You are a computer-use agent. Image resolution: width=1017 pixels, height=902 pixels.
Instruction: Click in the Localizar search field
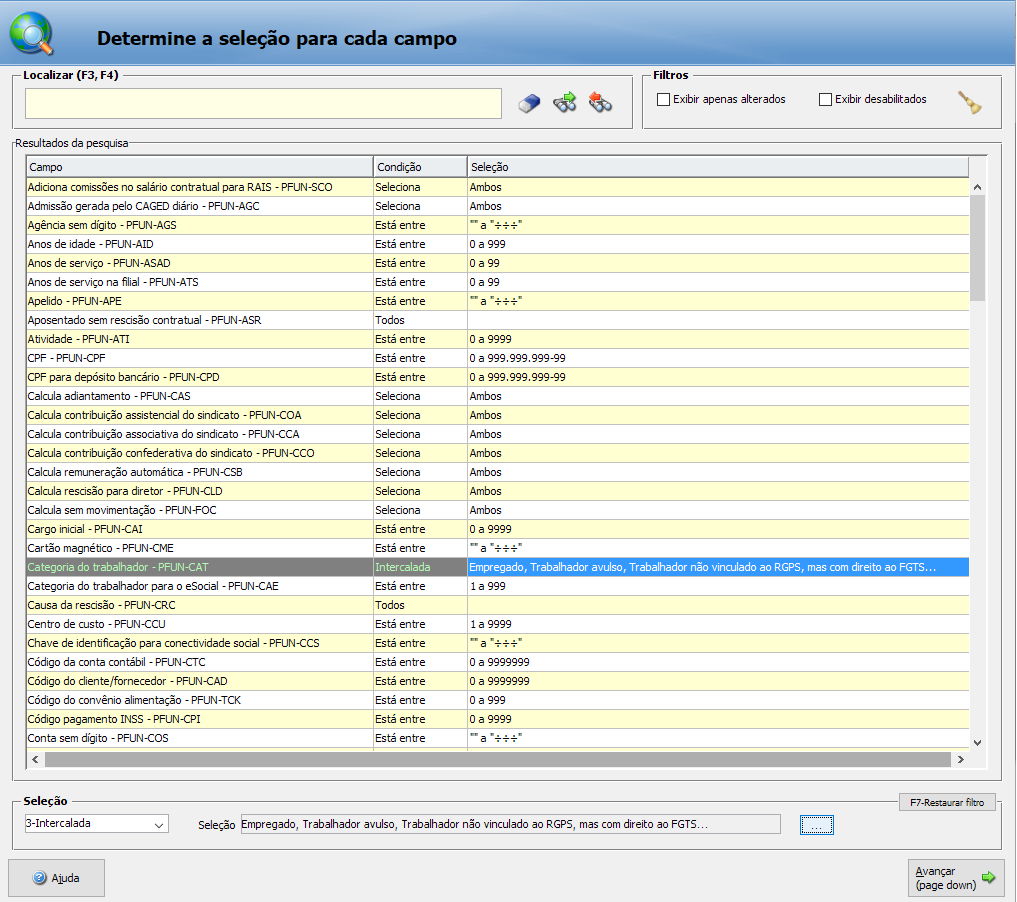point(263,103)
